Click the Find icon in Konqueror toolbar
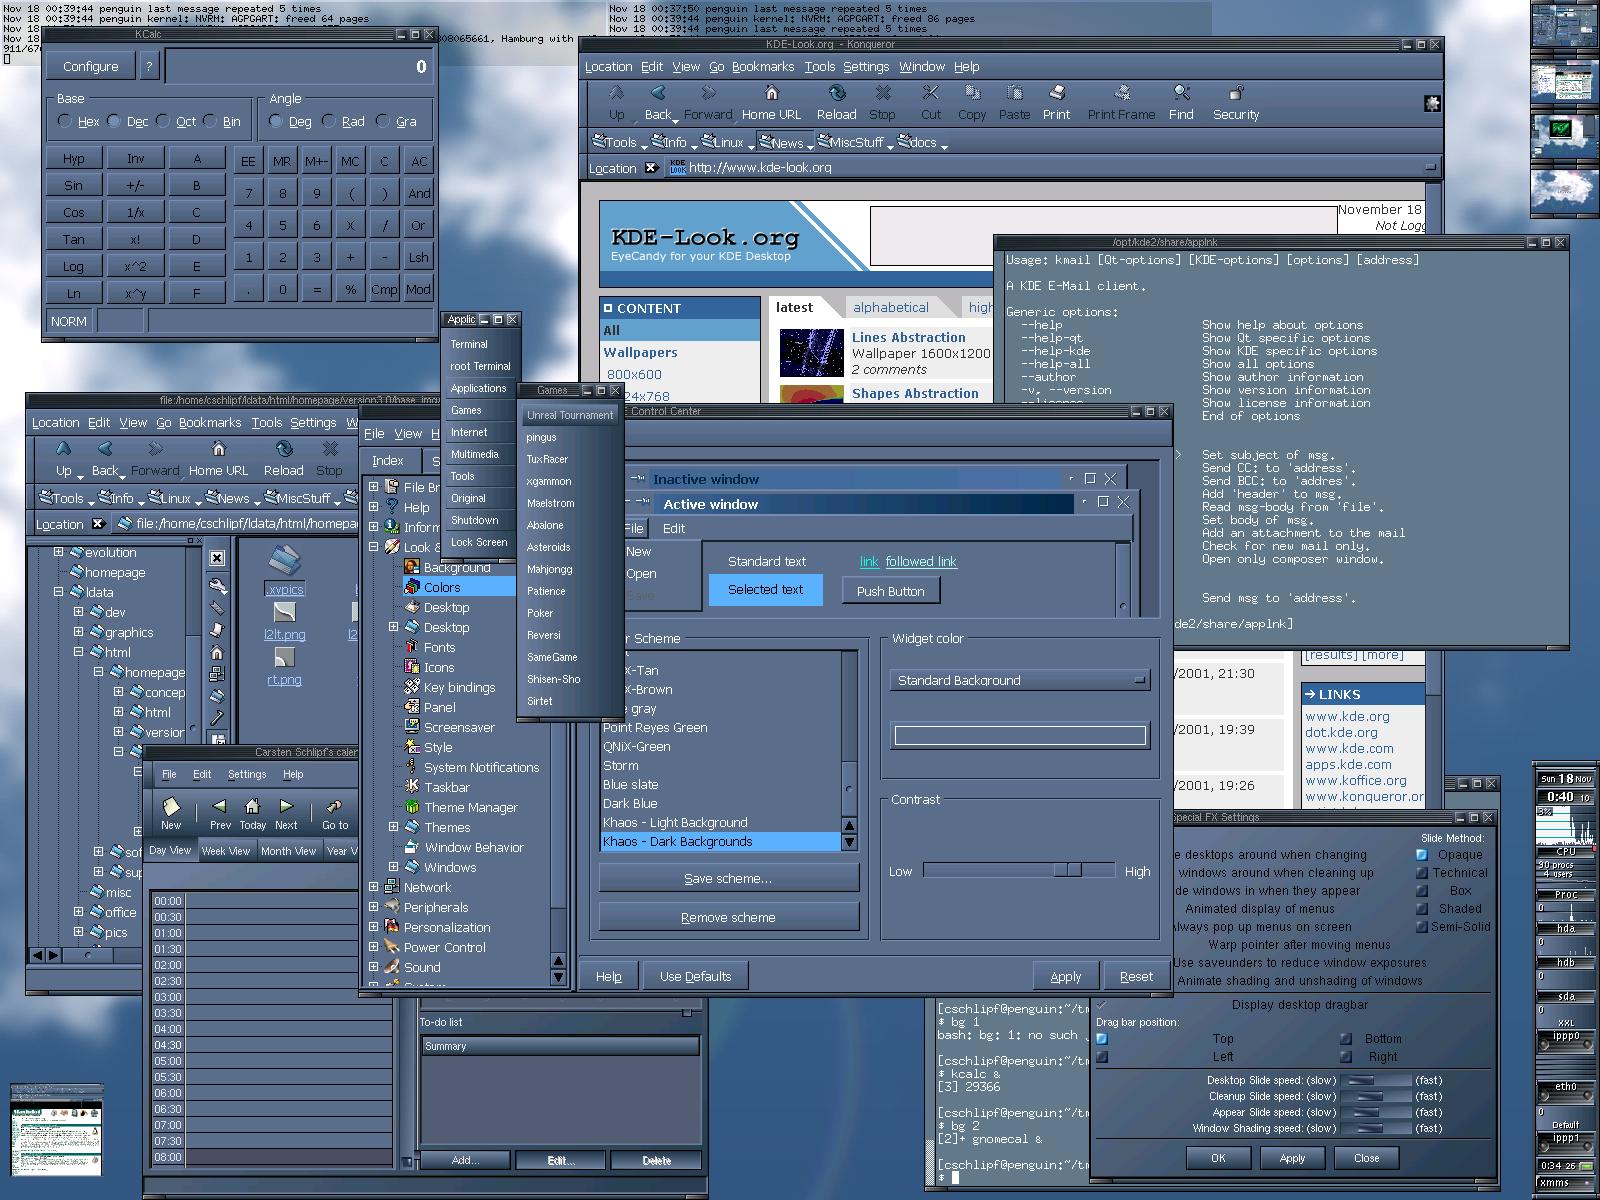1600x1200 pixels. pyautogui.click(x=1181, y=94)
